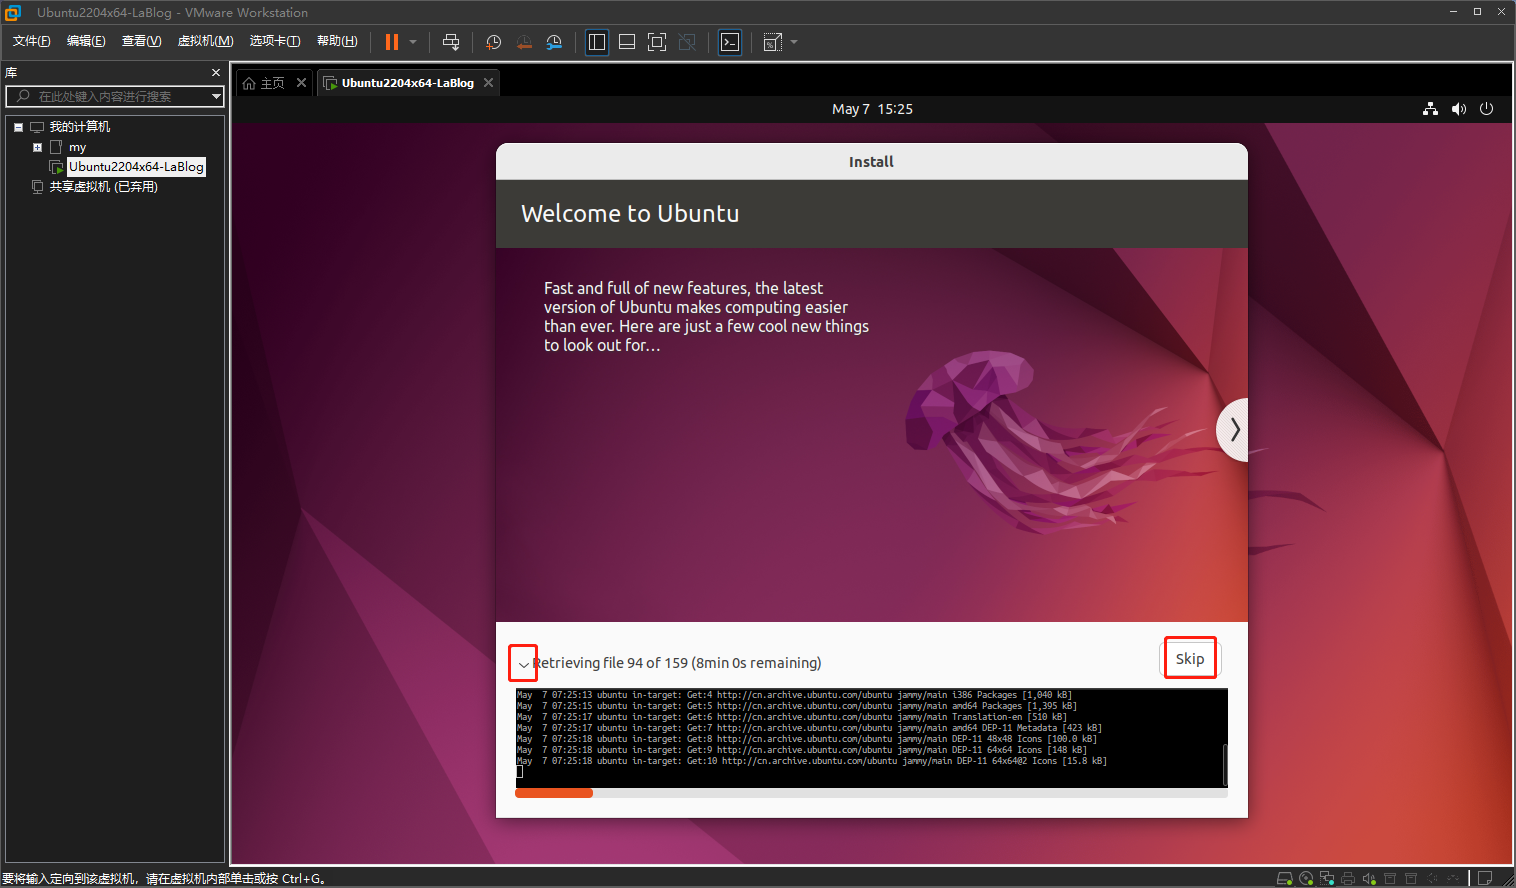Click the sound card status icon
Screen dimensions: 1516x888
(x=1369, y=878)
